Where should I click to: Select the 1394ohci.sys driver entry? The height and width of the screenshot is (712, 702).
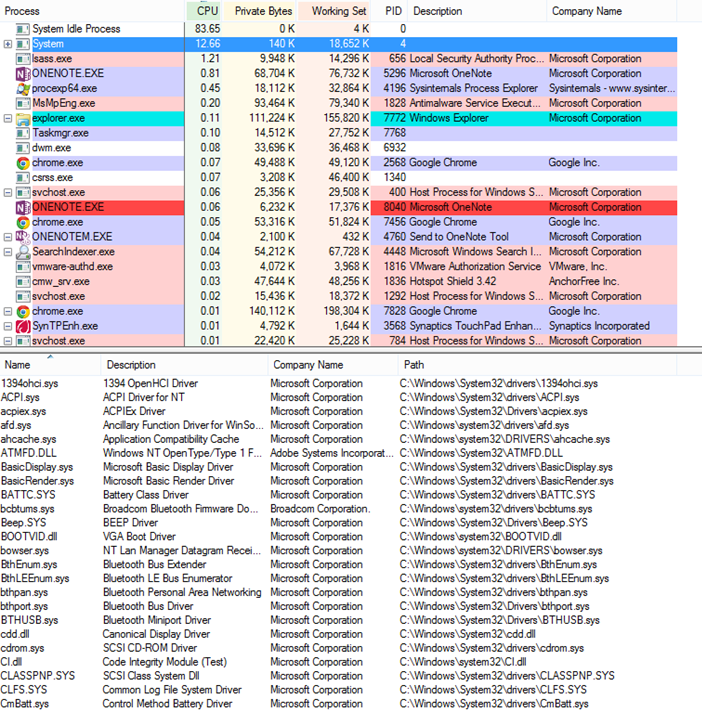338,384
